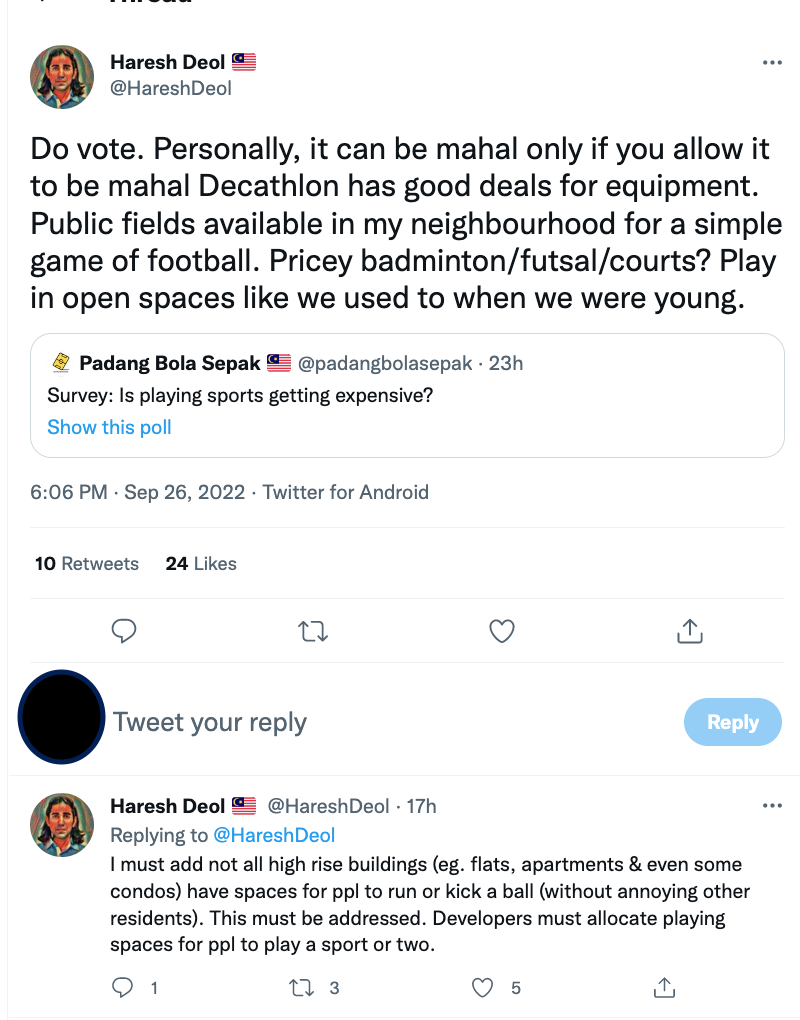Like the main tweet with heart icon

point(502,631)
